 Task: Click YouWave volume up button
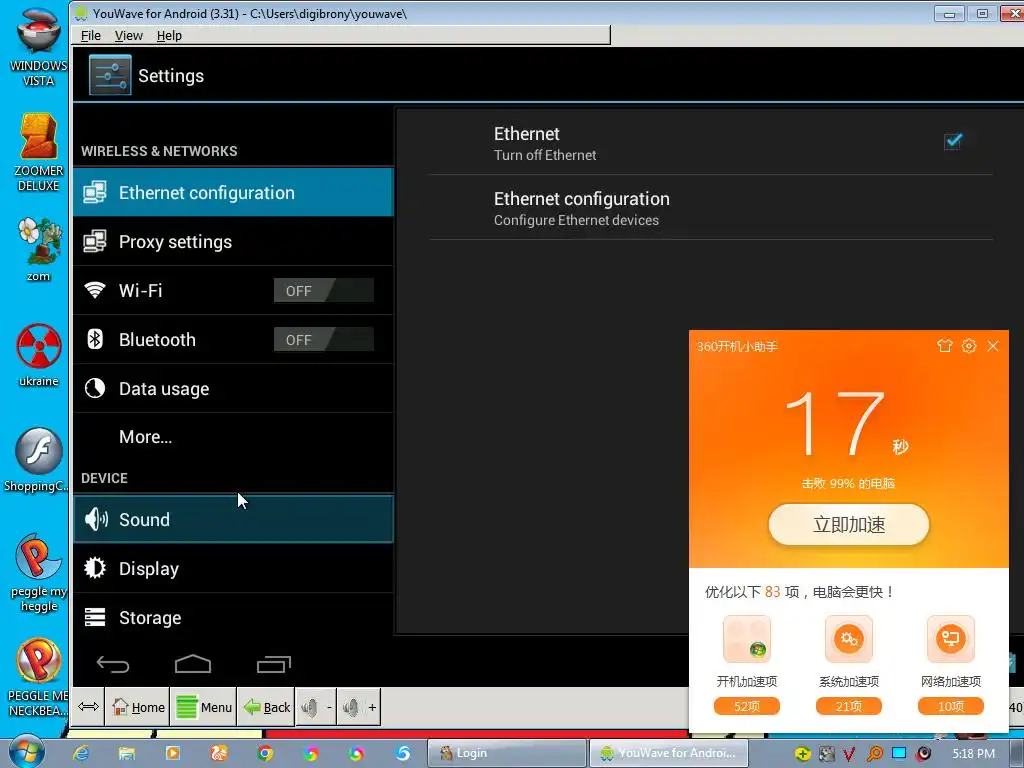pos(359,707)
